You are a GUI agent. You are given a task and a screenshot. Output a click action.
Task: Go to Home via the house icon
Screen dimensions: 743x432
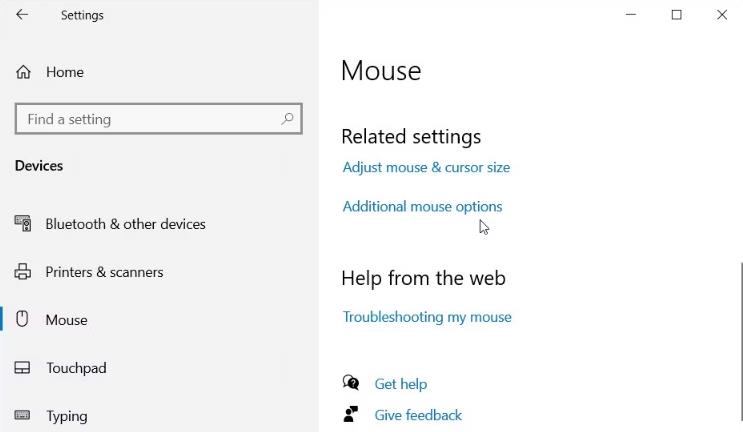(23, 72)
